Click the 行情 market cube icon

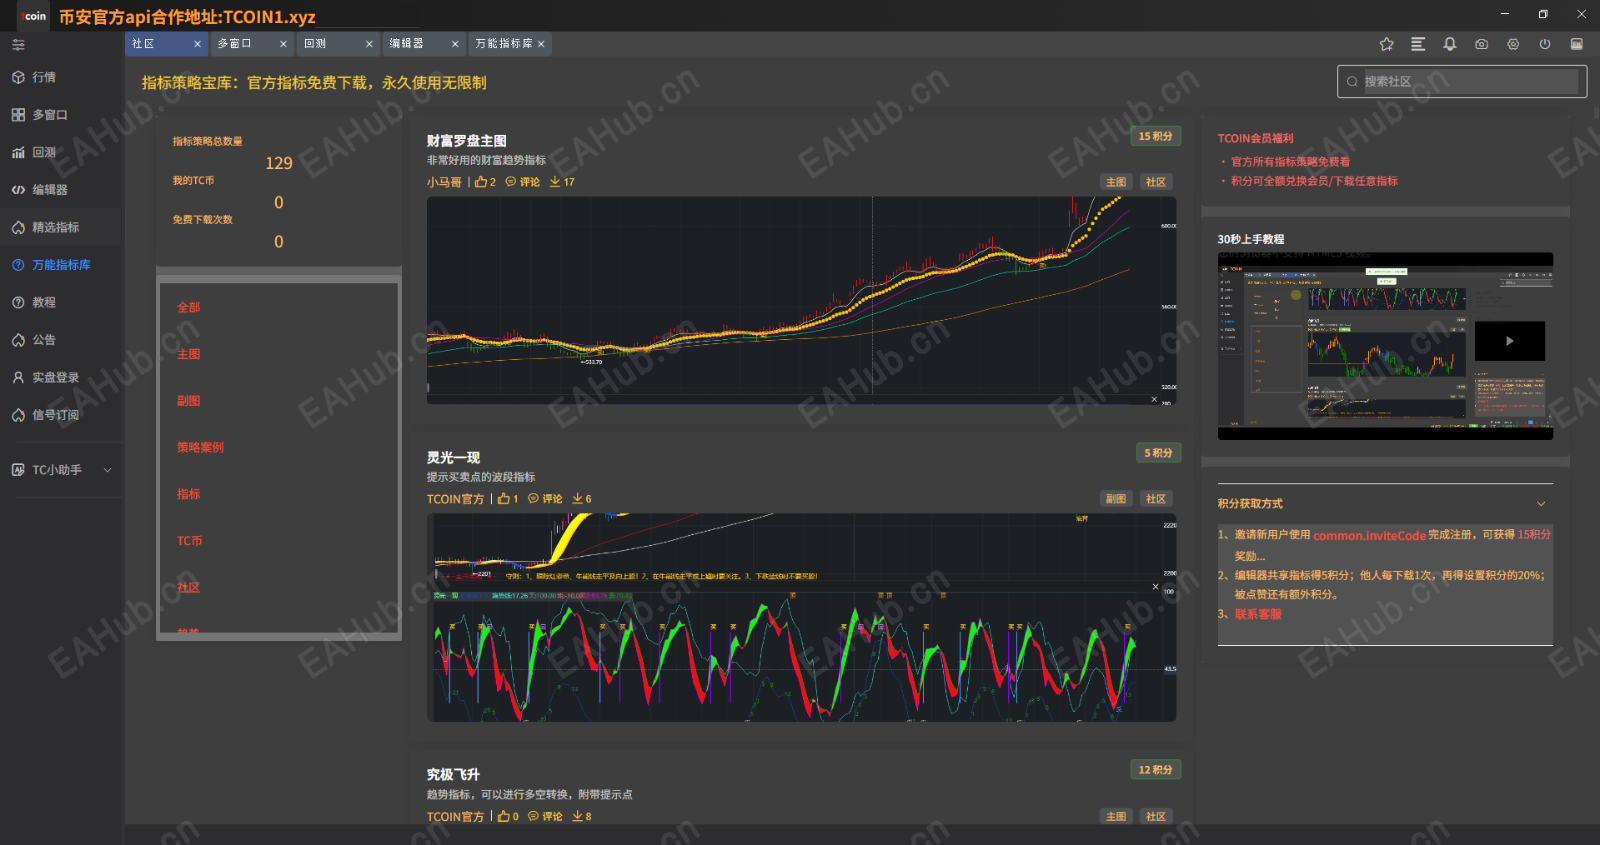tap(18, 77)
